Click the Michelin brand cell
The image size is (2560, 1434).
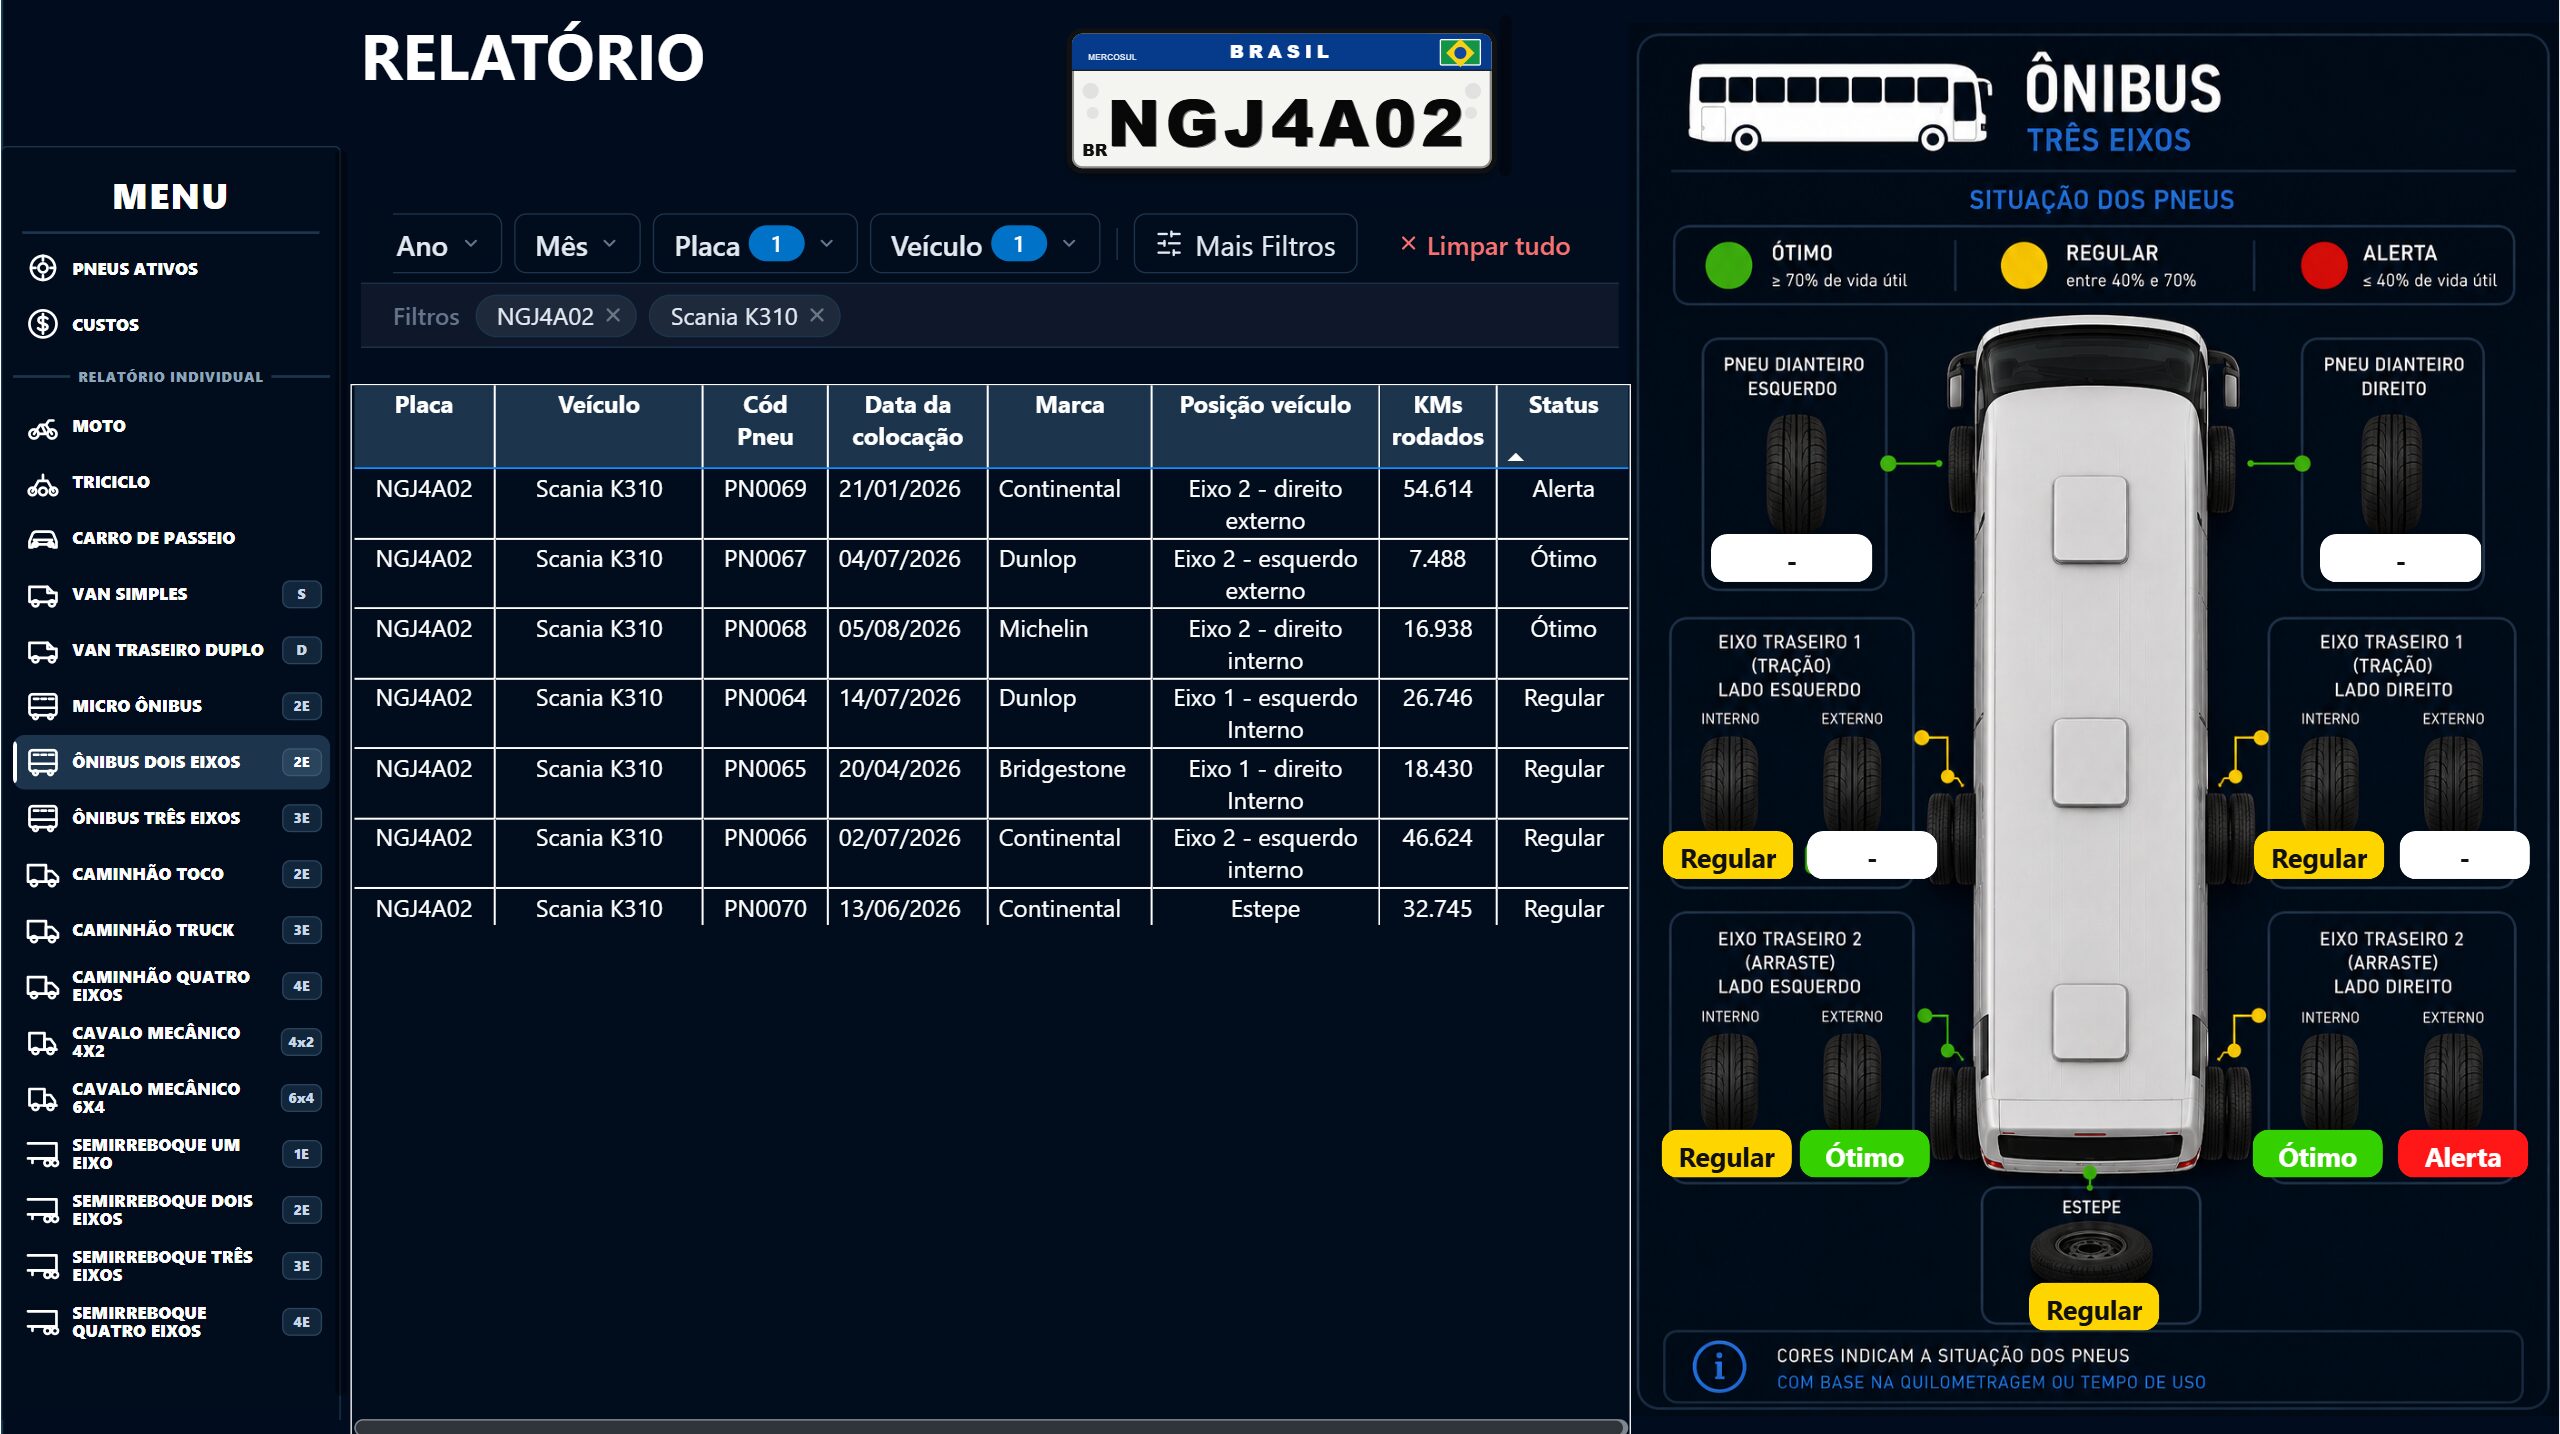tap(1069, 644)
